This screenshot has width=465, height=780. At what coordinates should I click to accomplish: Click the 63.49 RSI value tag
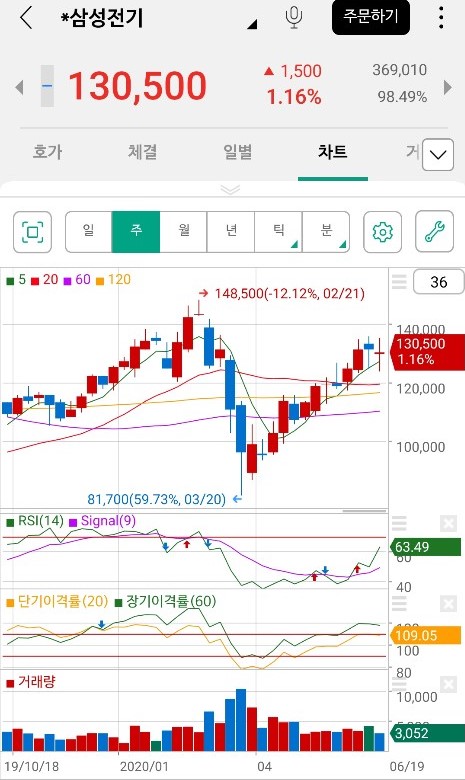tap(426, 547)
